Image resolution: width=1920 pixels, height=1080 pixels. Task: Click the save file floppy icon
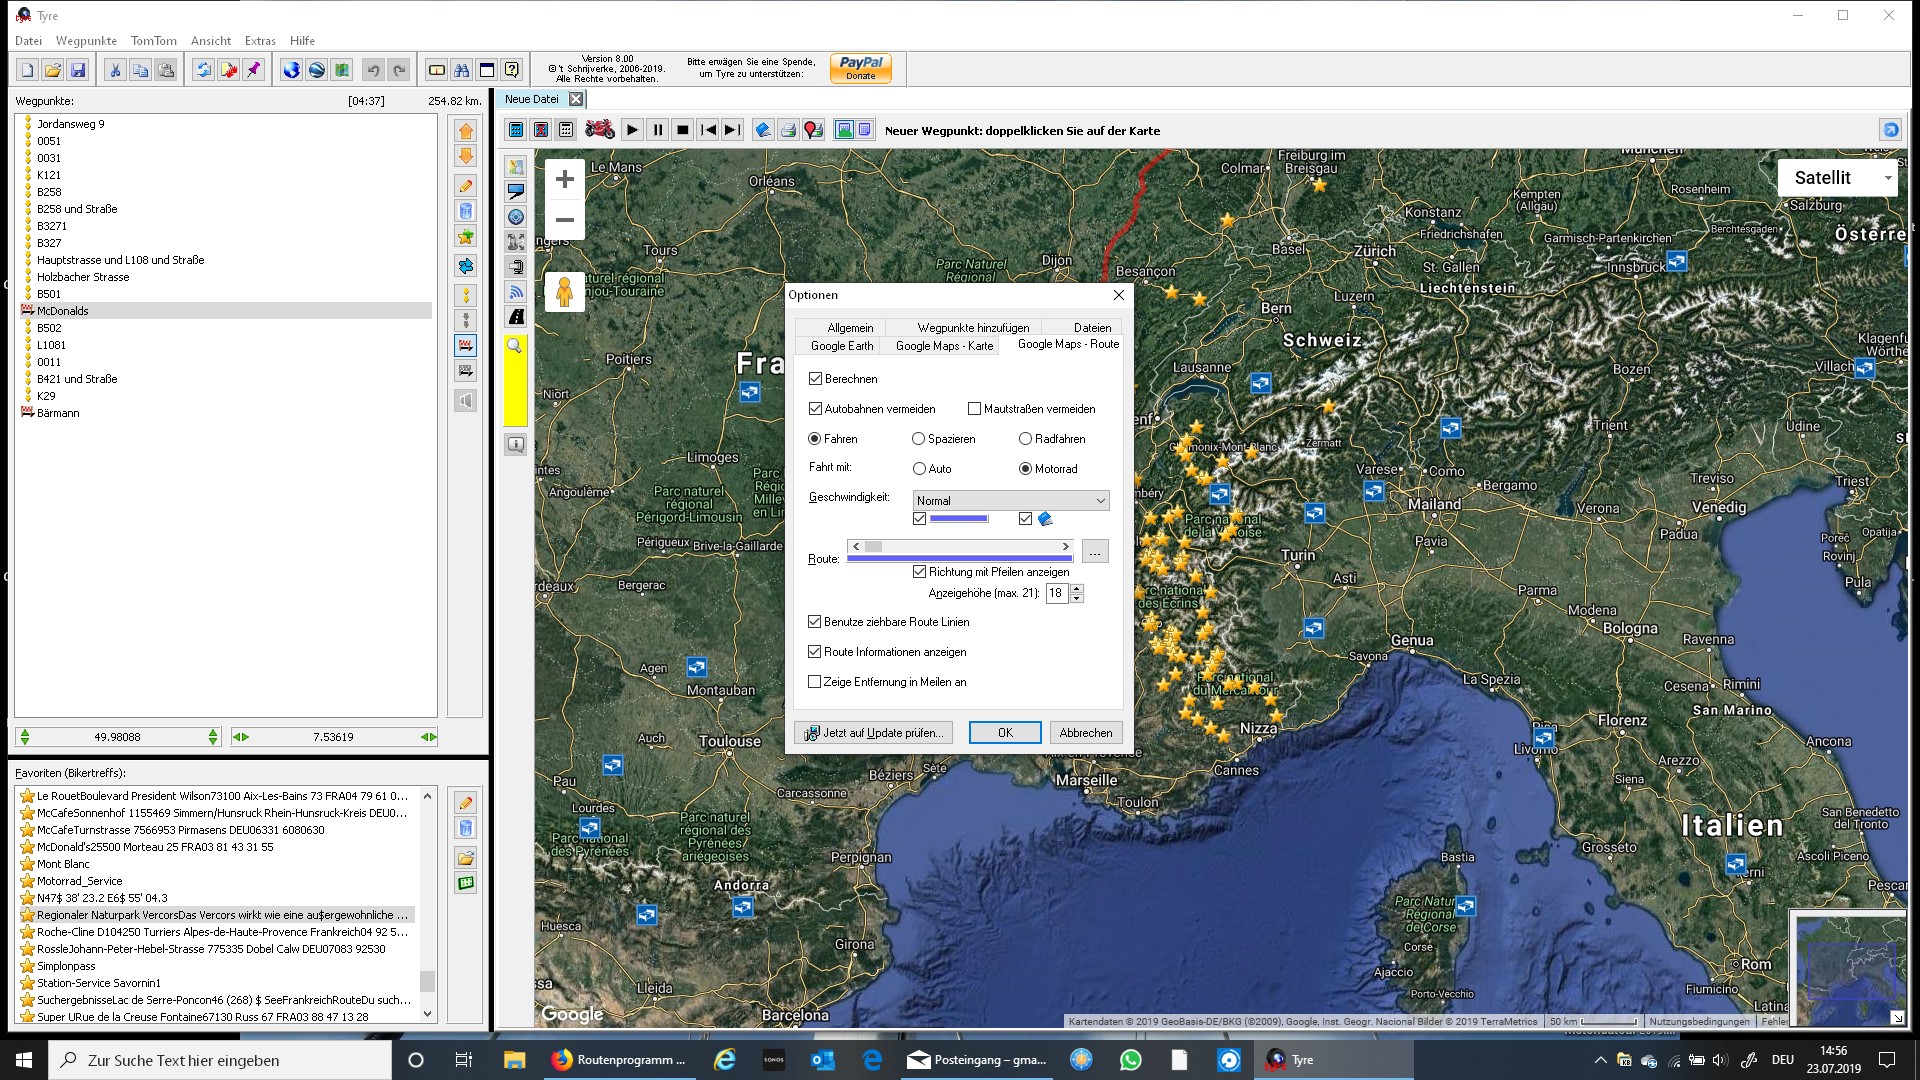[78, 70]
